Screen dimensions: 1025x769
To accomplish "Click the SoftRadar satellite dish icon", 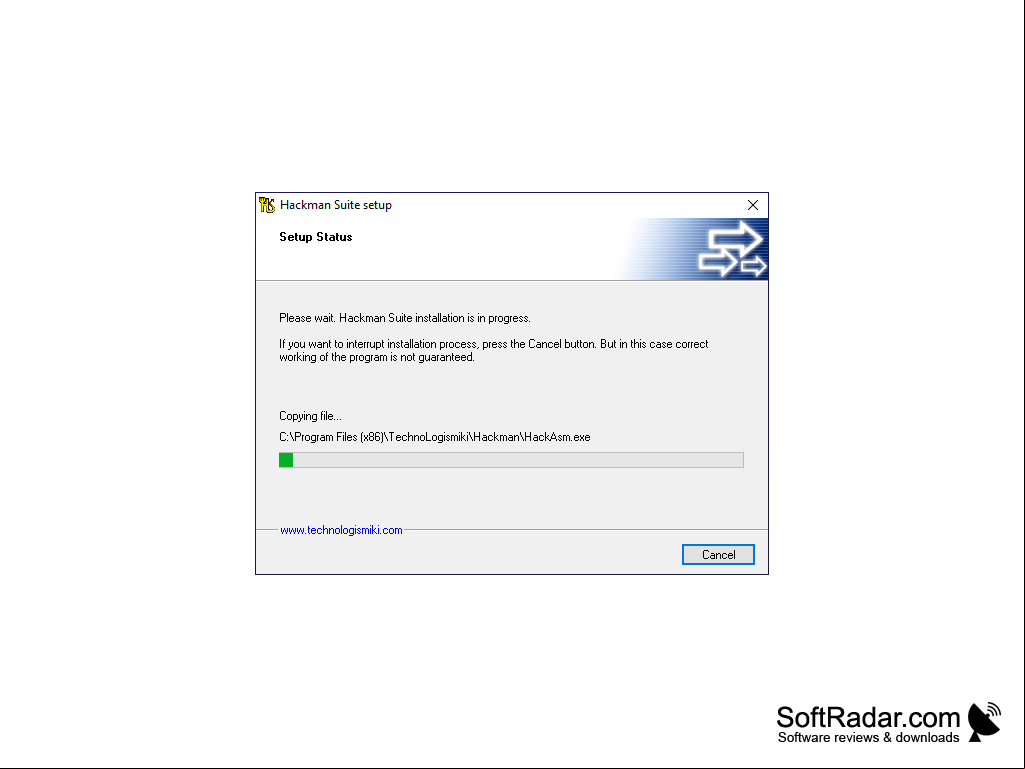I will pyautogui.click(x=984, y=721).
